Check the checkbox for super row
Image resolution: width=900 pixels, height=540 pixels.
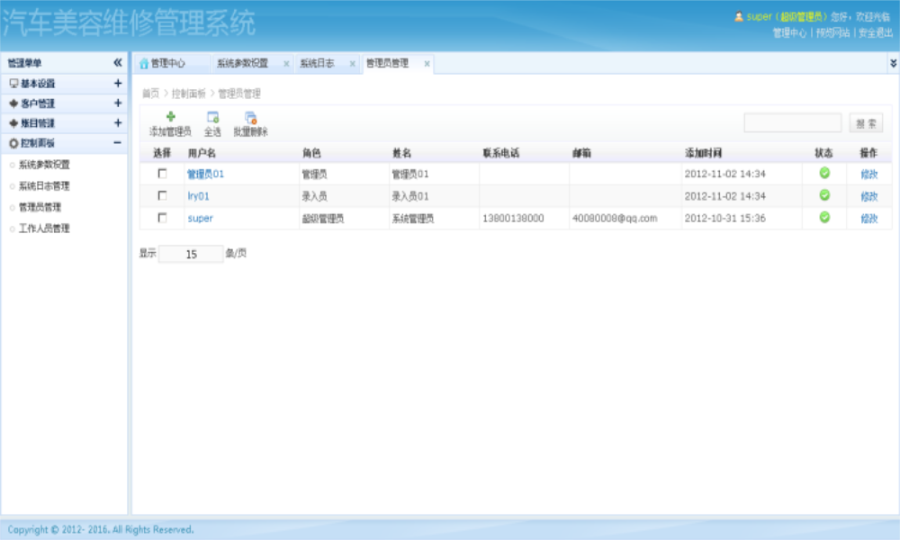(x=162, y=218)
